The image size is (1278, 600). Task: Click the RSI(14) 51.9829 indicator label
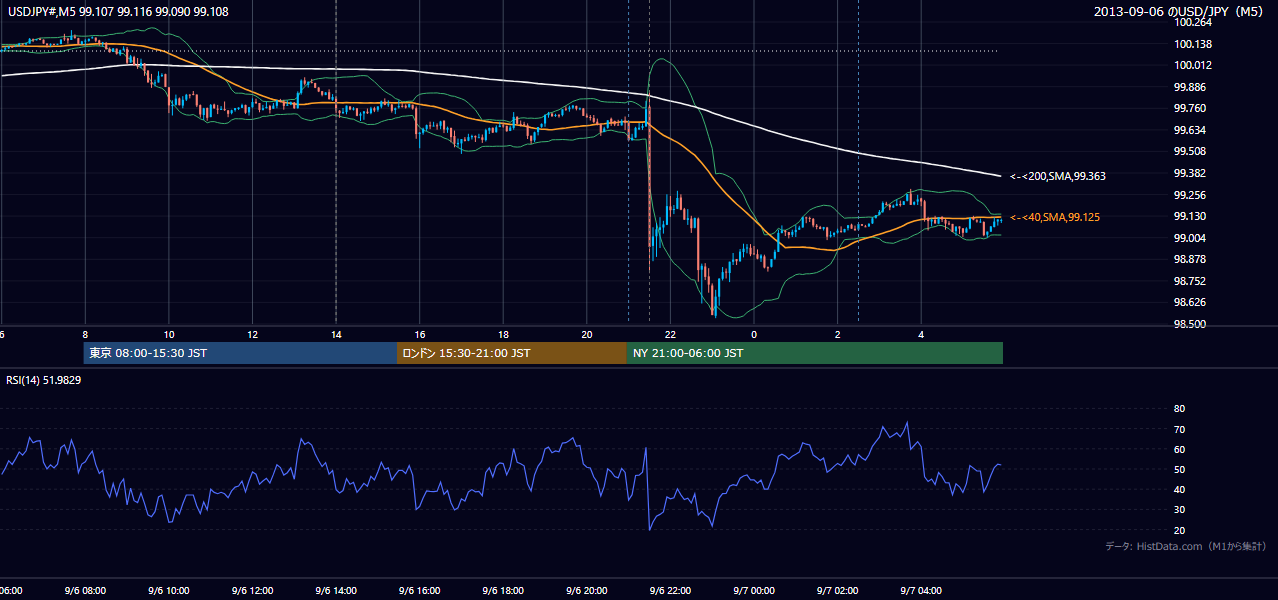click(44, 380)
